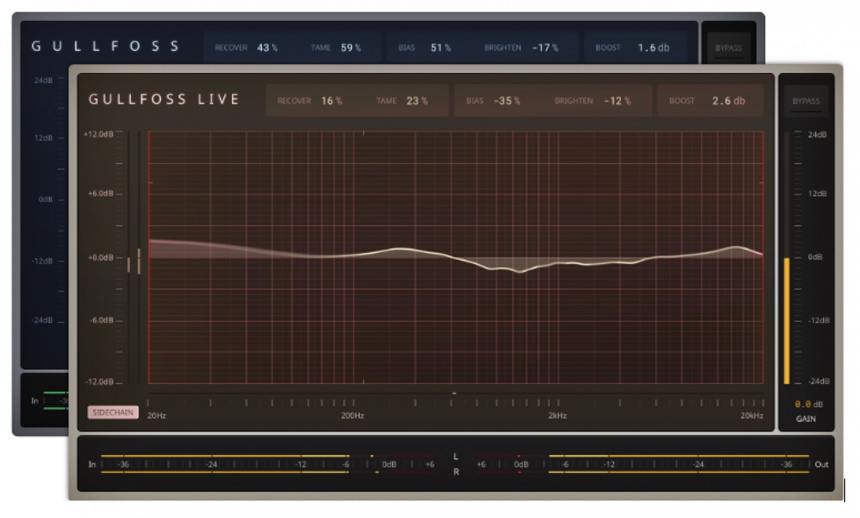This screenshot has width=860, height=518.
Task: Toggle the Bypass button in Gullfoss Live
Action: (x=806, y=102)
